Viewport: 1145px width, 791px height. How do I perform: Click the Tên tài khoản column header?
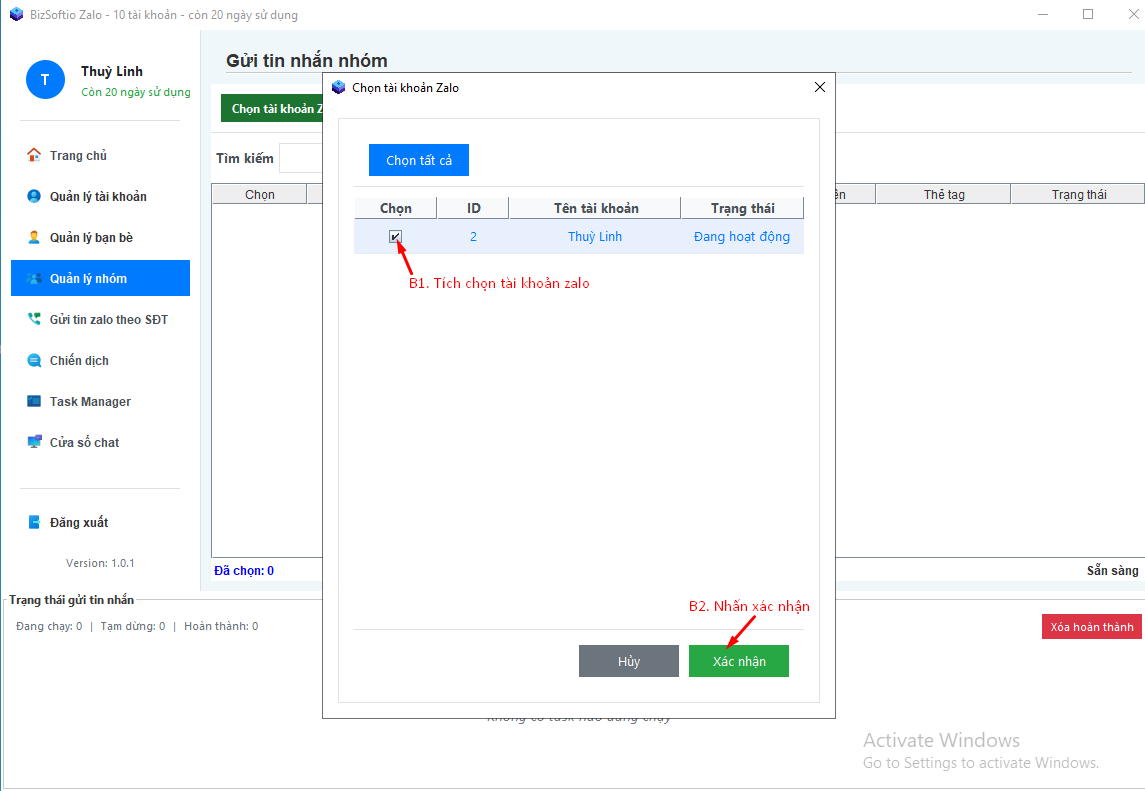[x=595, y=208]
